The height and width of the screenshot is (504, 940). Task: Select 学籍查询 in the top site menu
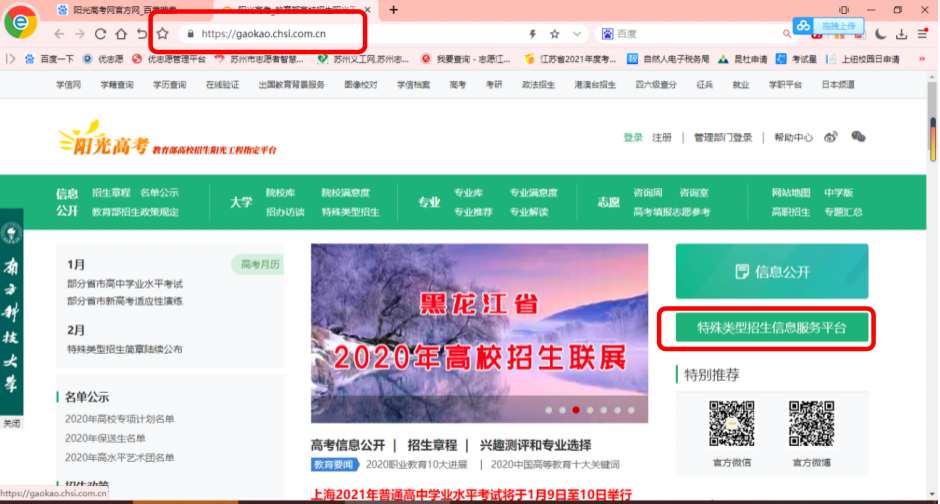click(x=117, y=84)
